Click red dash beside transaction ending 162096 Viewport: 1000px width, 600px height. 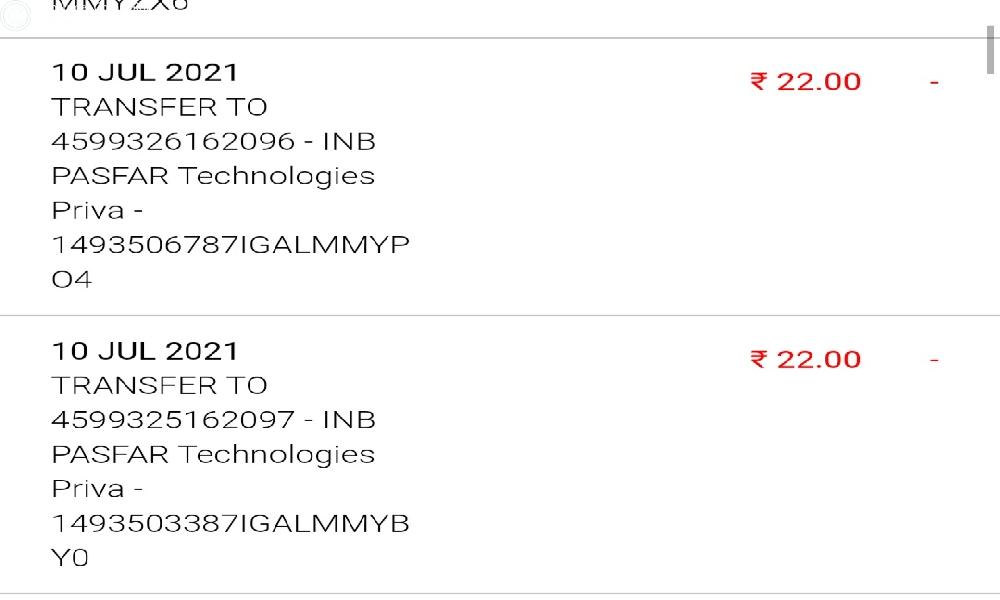(x=934, y=82)
